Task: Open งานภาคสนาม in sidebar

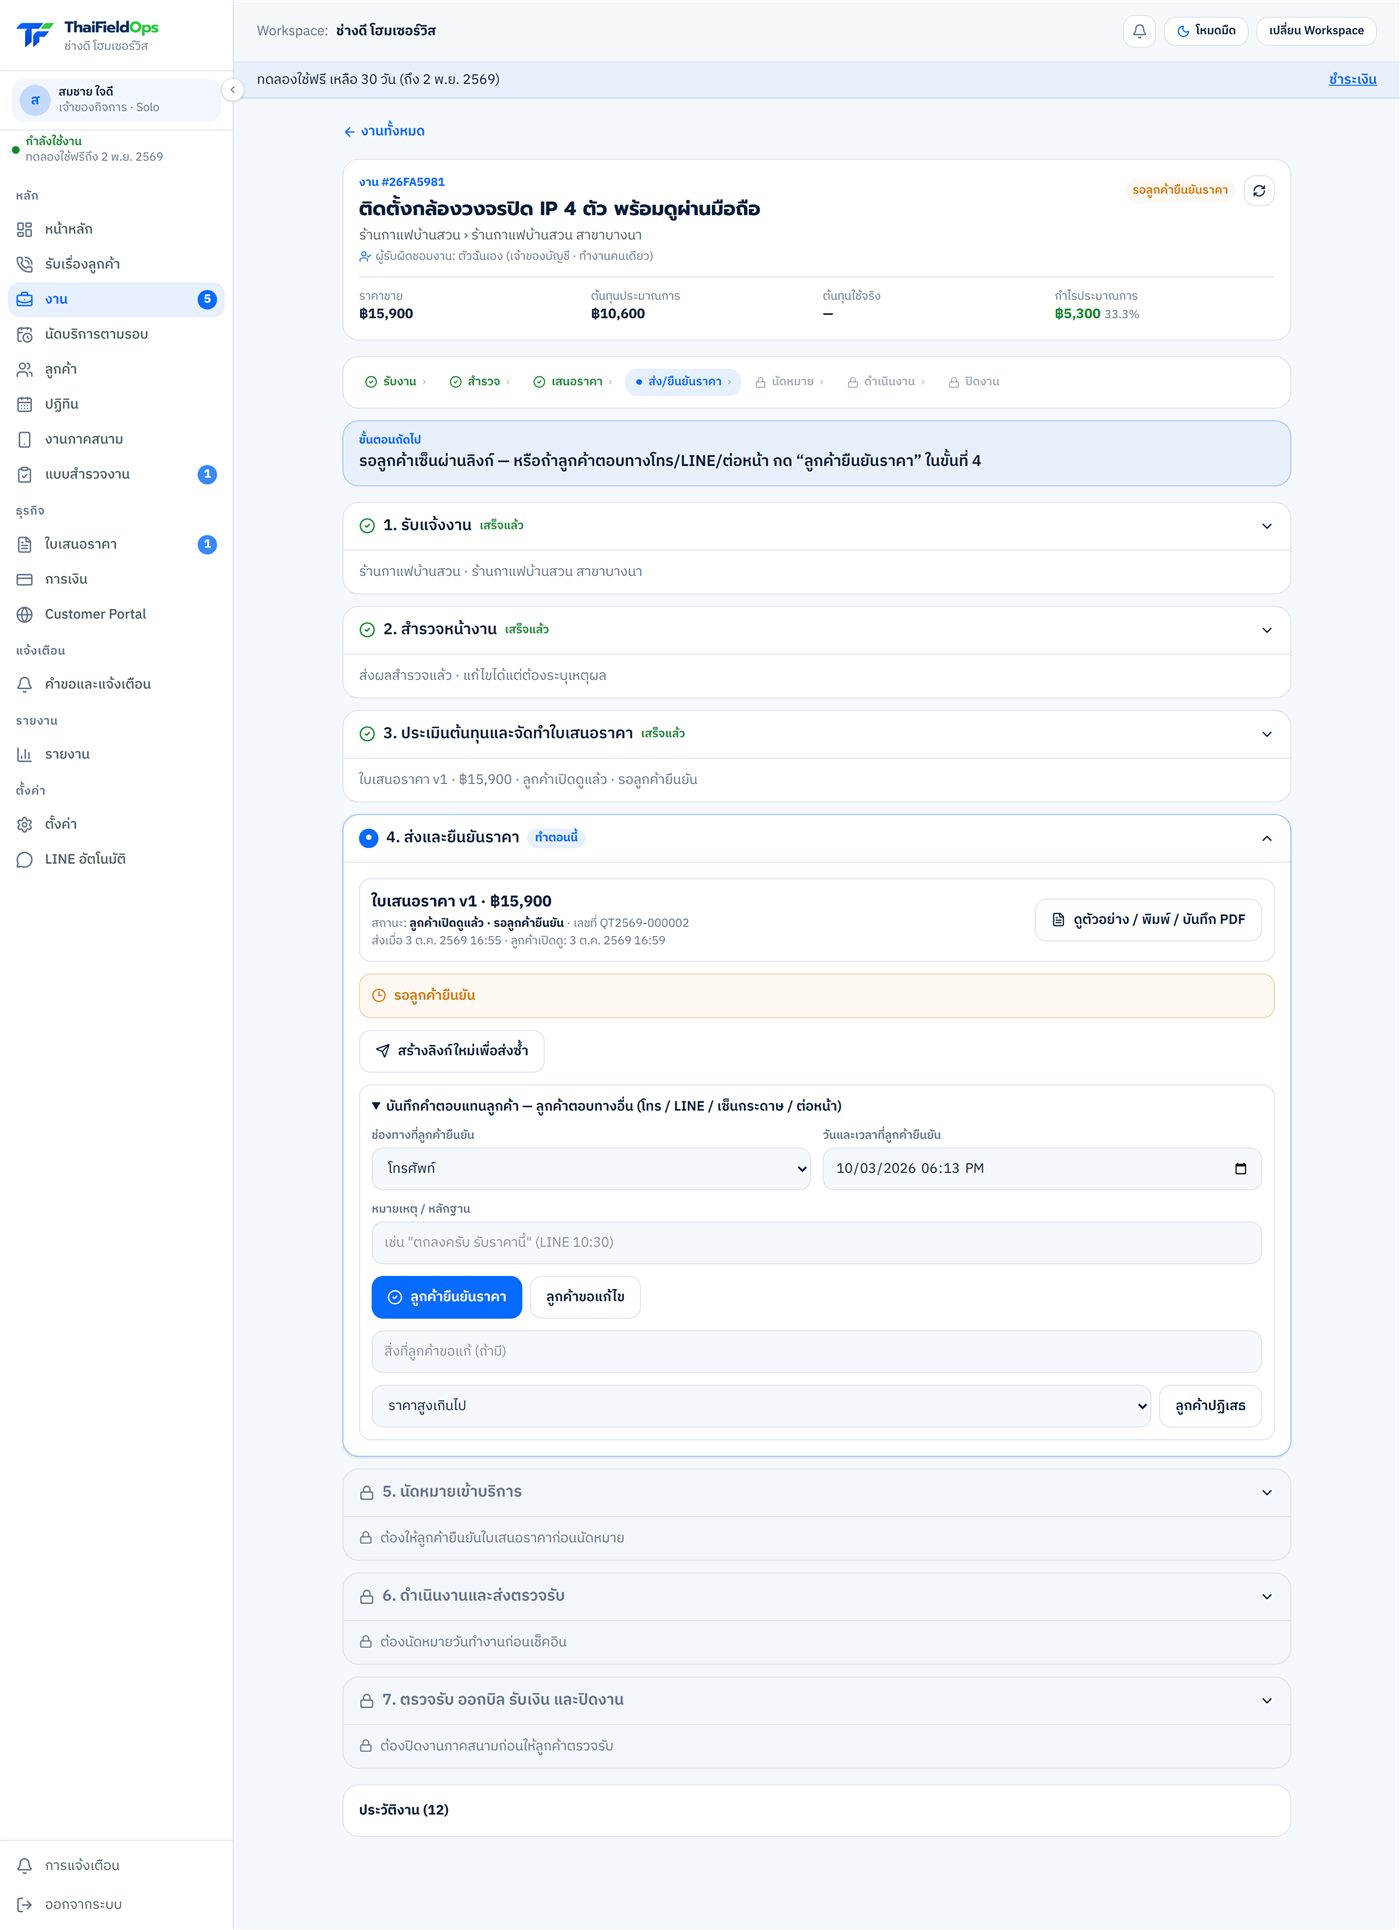Action: [116, 439]
